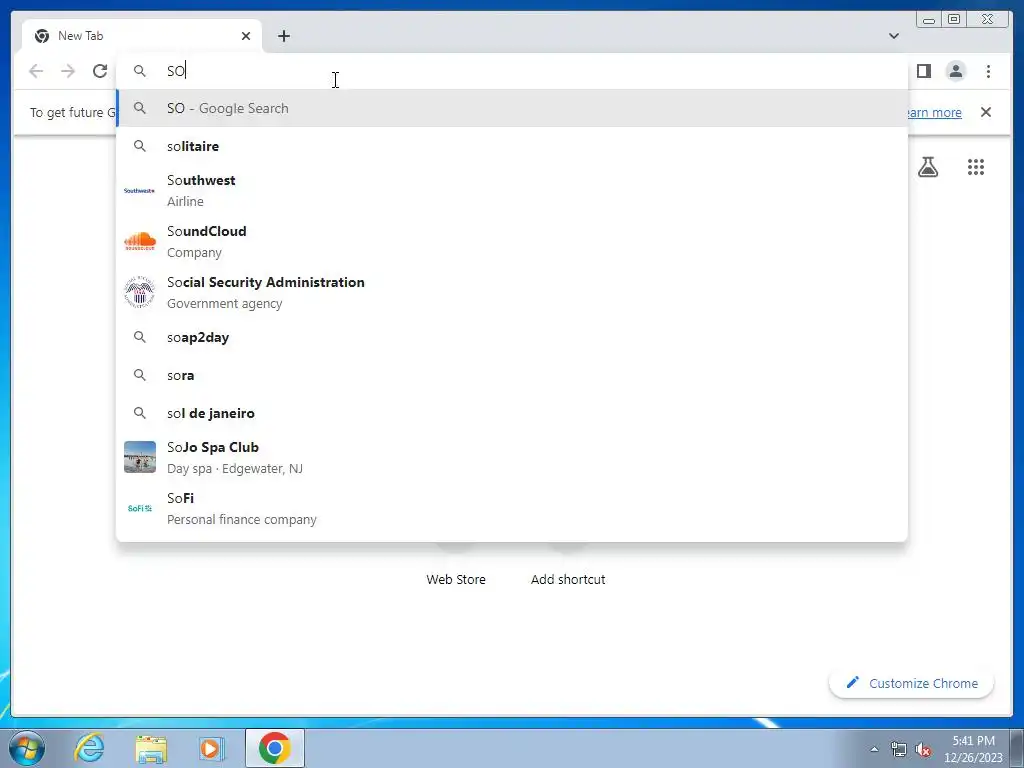Click the browser forward arrow
Viewport: 1024px width, 768px height.
68,71
